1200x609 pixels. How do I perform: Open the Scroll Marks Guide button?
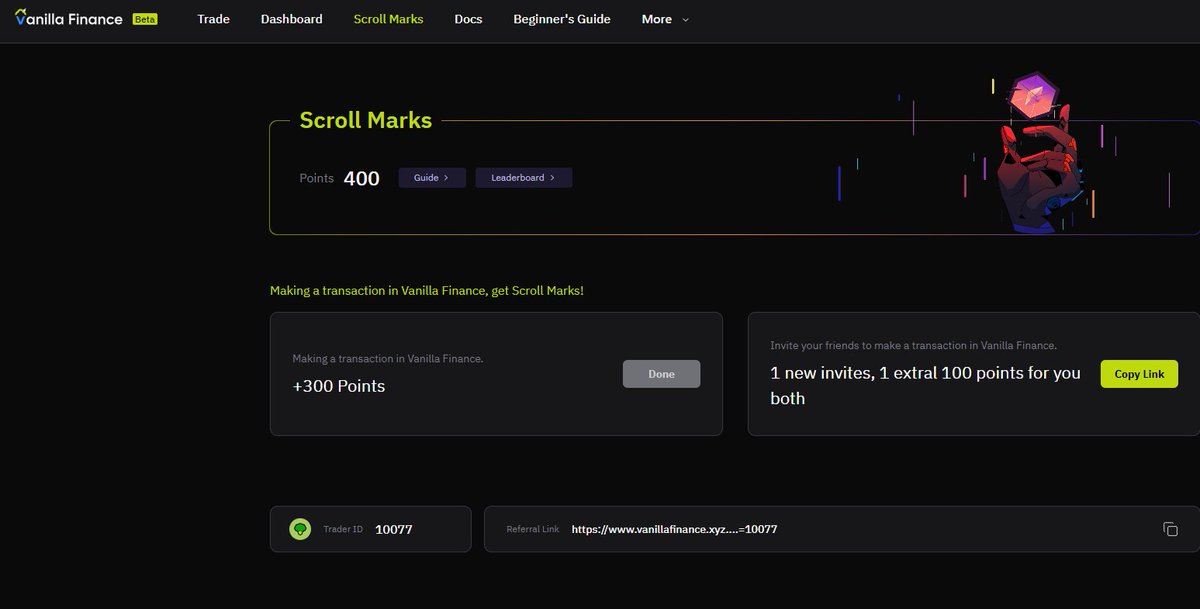[x=432, y=178]
